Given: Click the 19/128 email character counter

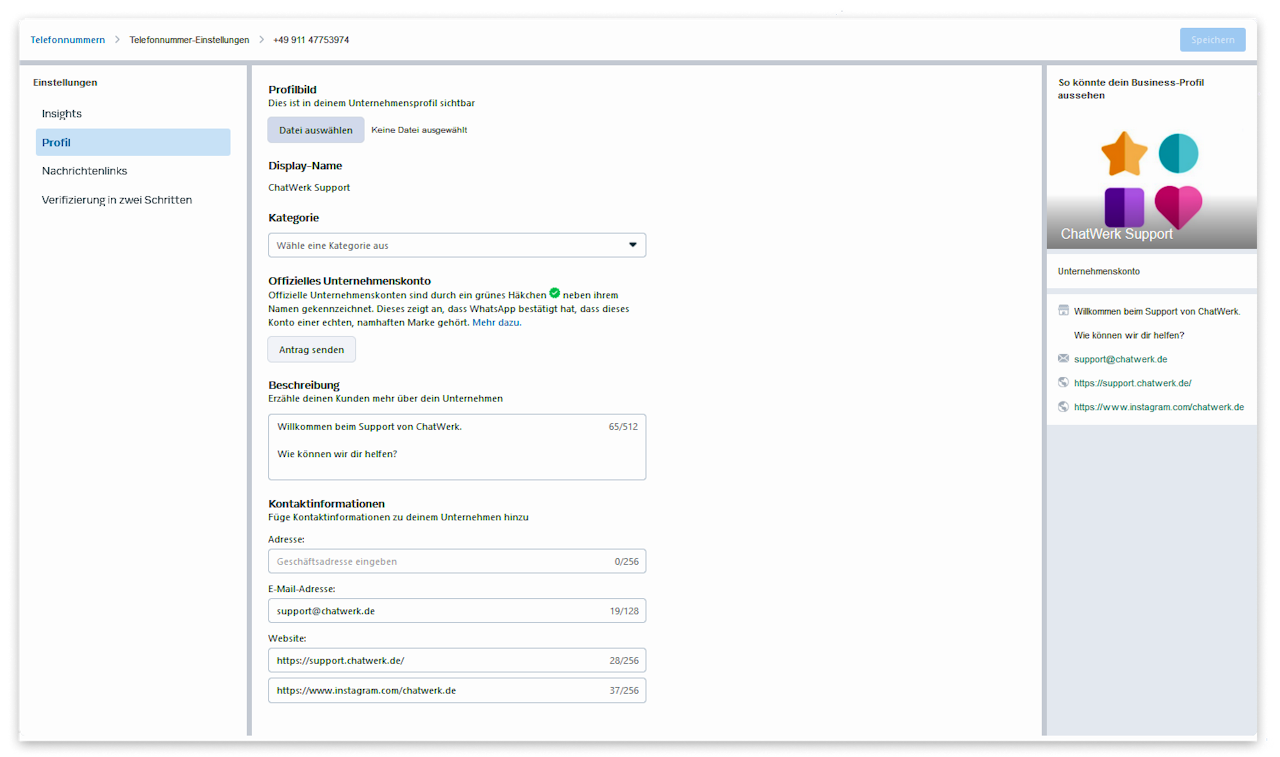Looking at the screenshot, I should click(x=624, y=611).
